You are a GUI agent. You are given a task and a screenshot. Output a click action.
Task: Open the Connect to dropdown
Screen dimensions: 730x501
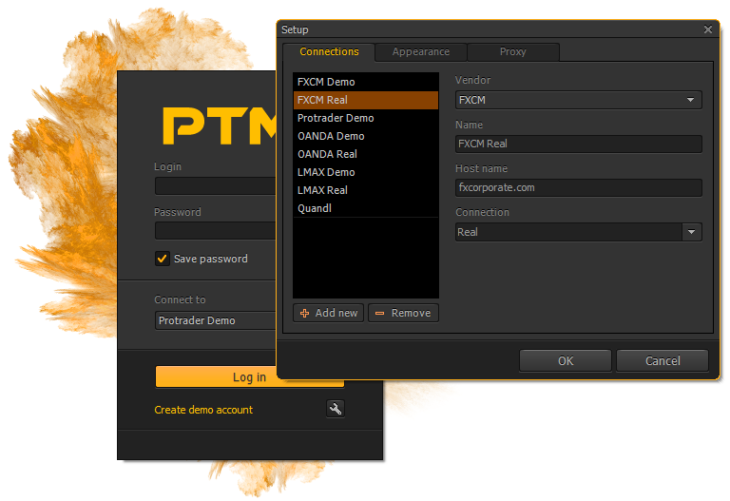pyautogui.click(x=216, y=320)
